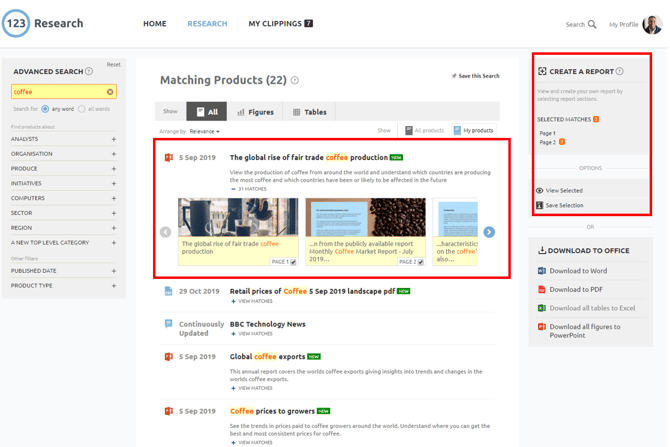Image resolution: width=670 pixels, height=447 pixels.
Task: Switch to the Figures tab
Action: coord(255,112)
